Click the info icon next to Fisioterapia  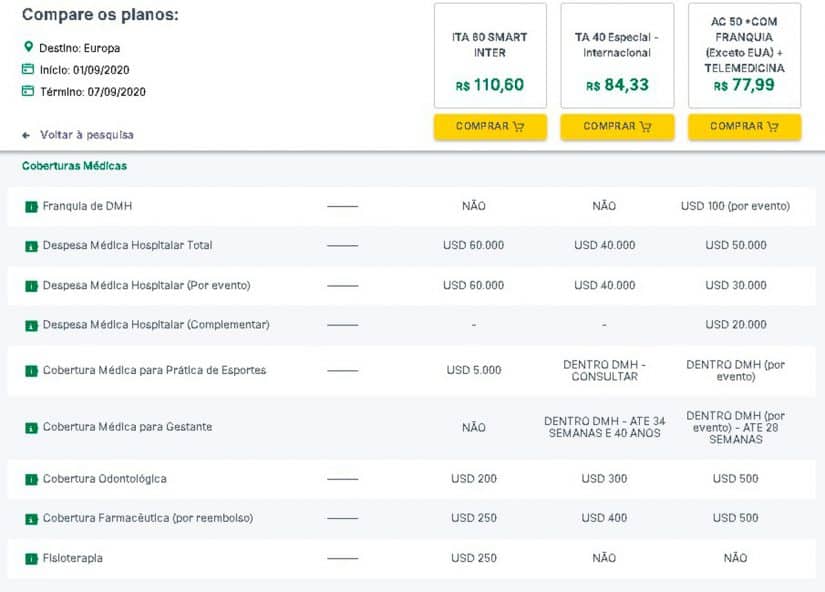pyautogui.click(x=32, y=558)
